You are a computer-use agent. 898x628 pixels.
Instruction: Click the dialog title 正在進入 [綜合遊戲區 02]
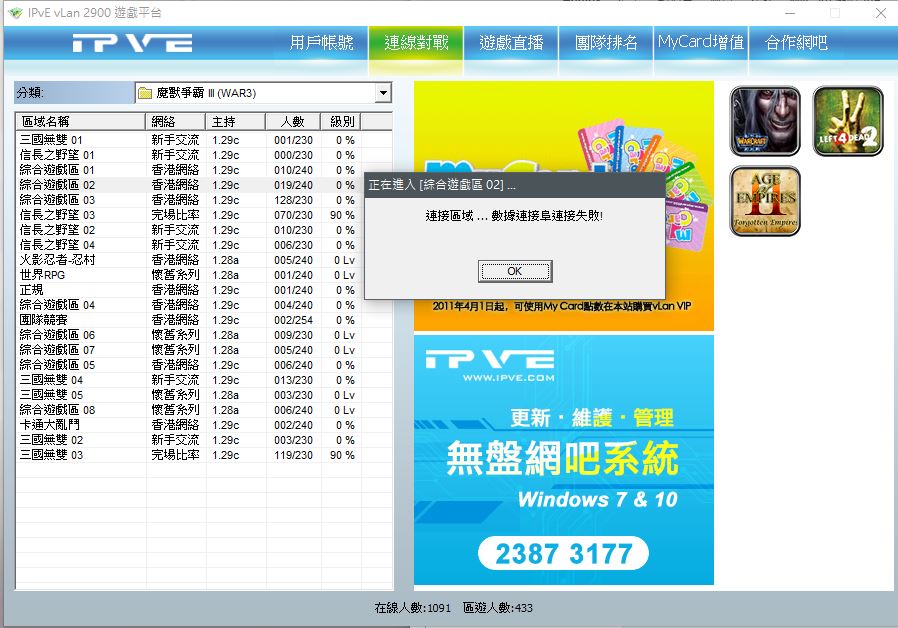(x=442, y=185)
